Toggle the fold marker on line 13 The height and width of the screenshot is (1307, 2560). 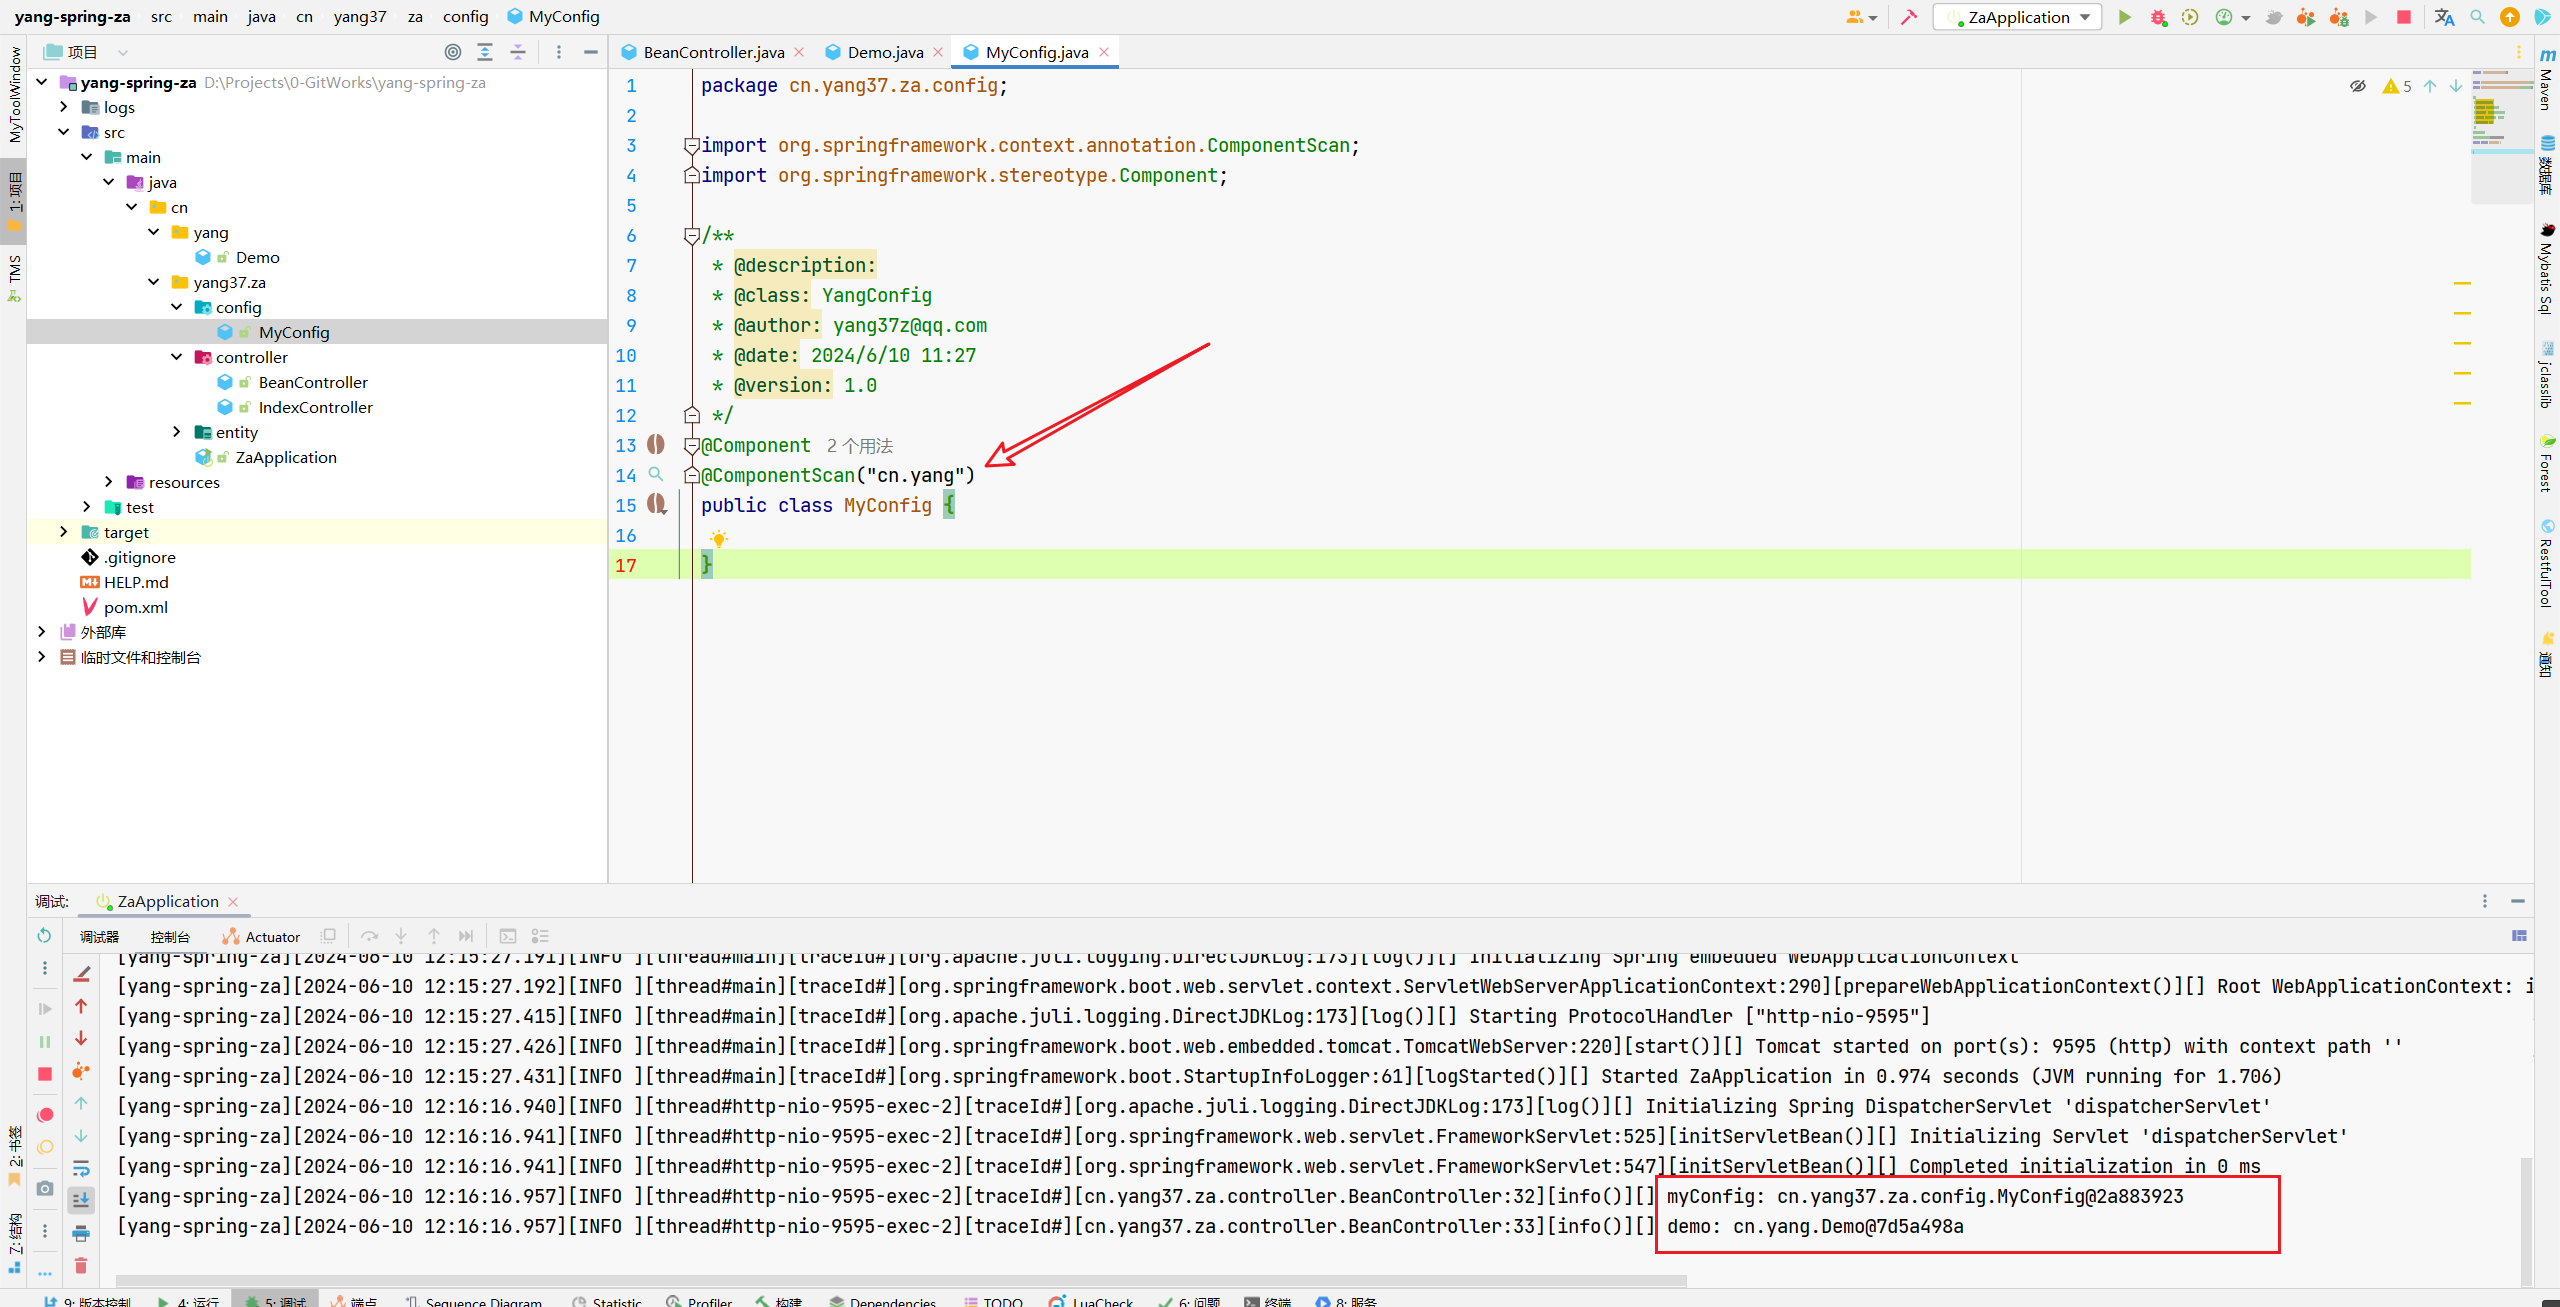[x=691, y=446]
